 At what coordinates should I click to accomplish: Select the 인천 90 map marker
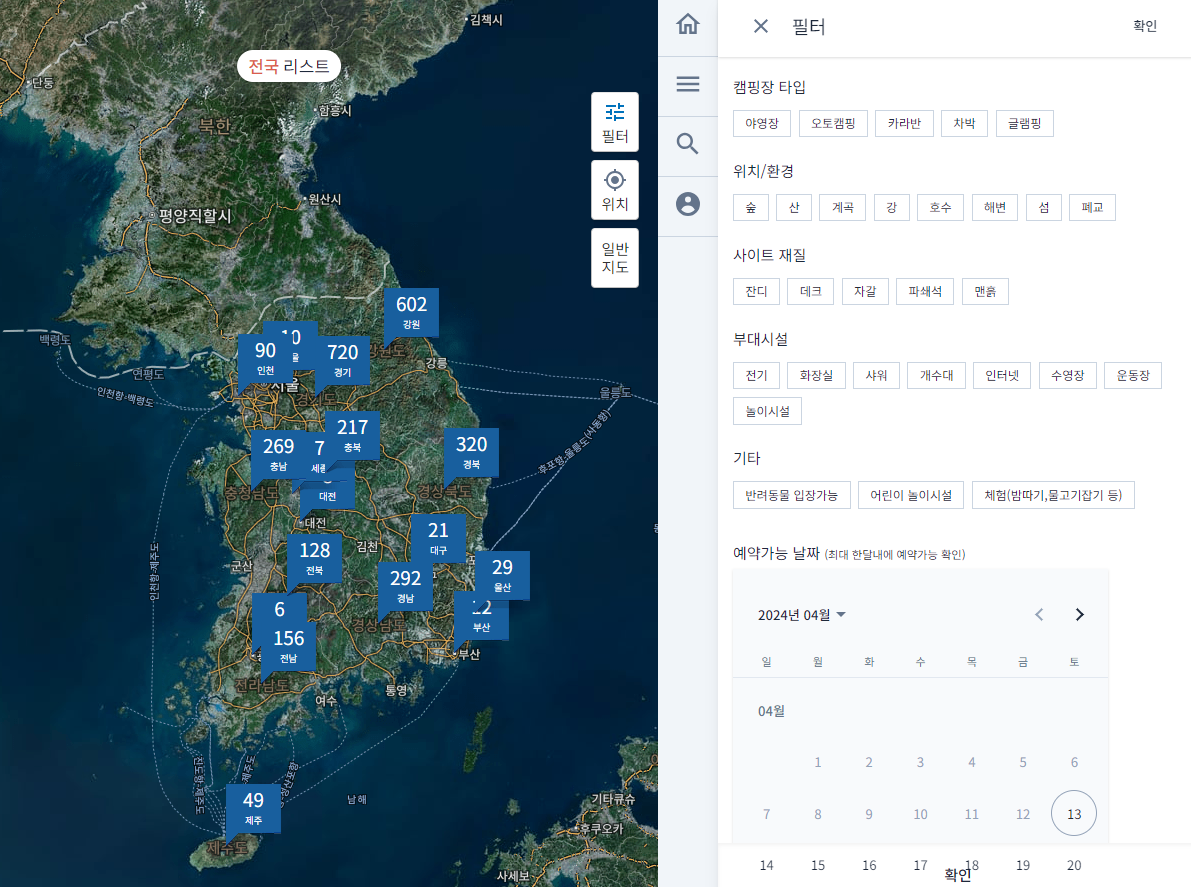click(x=265, y=358)
